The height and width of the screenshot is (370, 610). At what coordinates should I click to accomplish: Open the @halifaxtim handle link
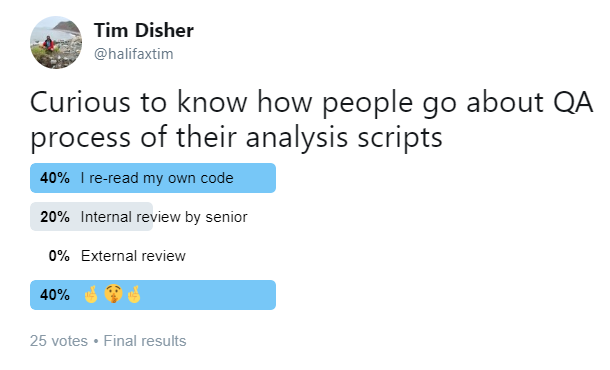click(x=133, y=54)
